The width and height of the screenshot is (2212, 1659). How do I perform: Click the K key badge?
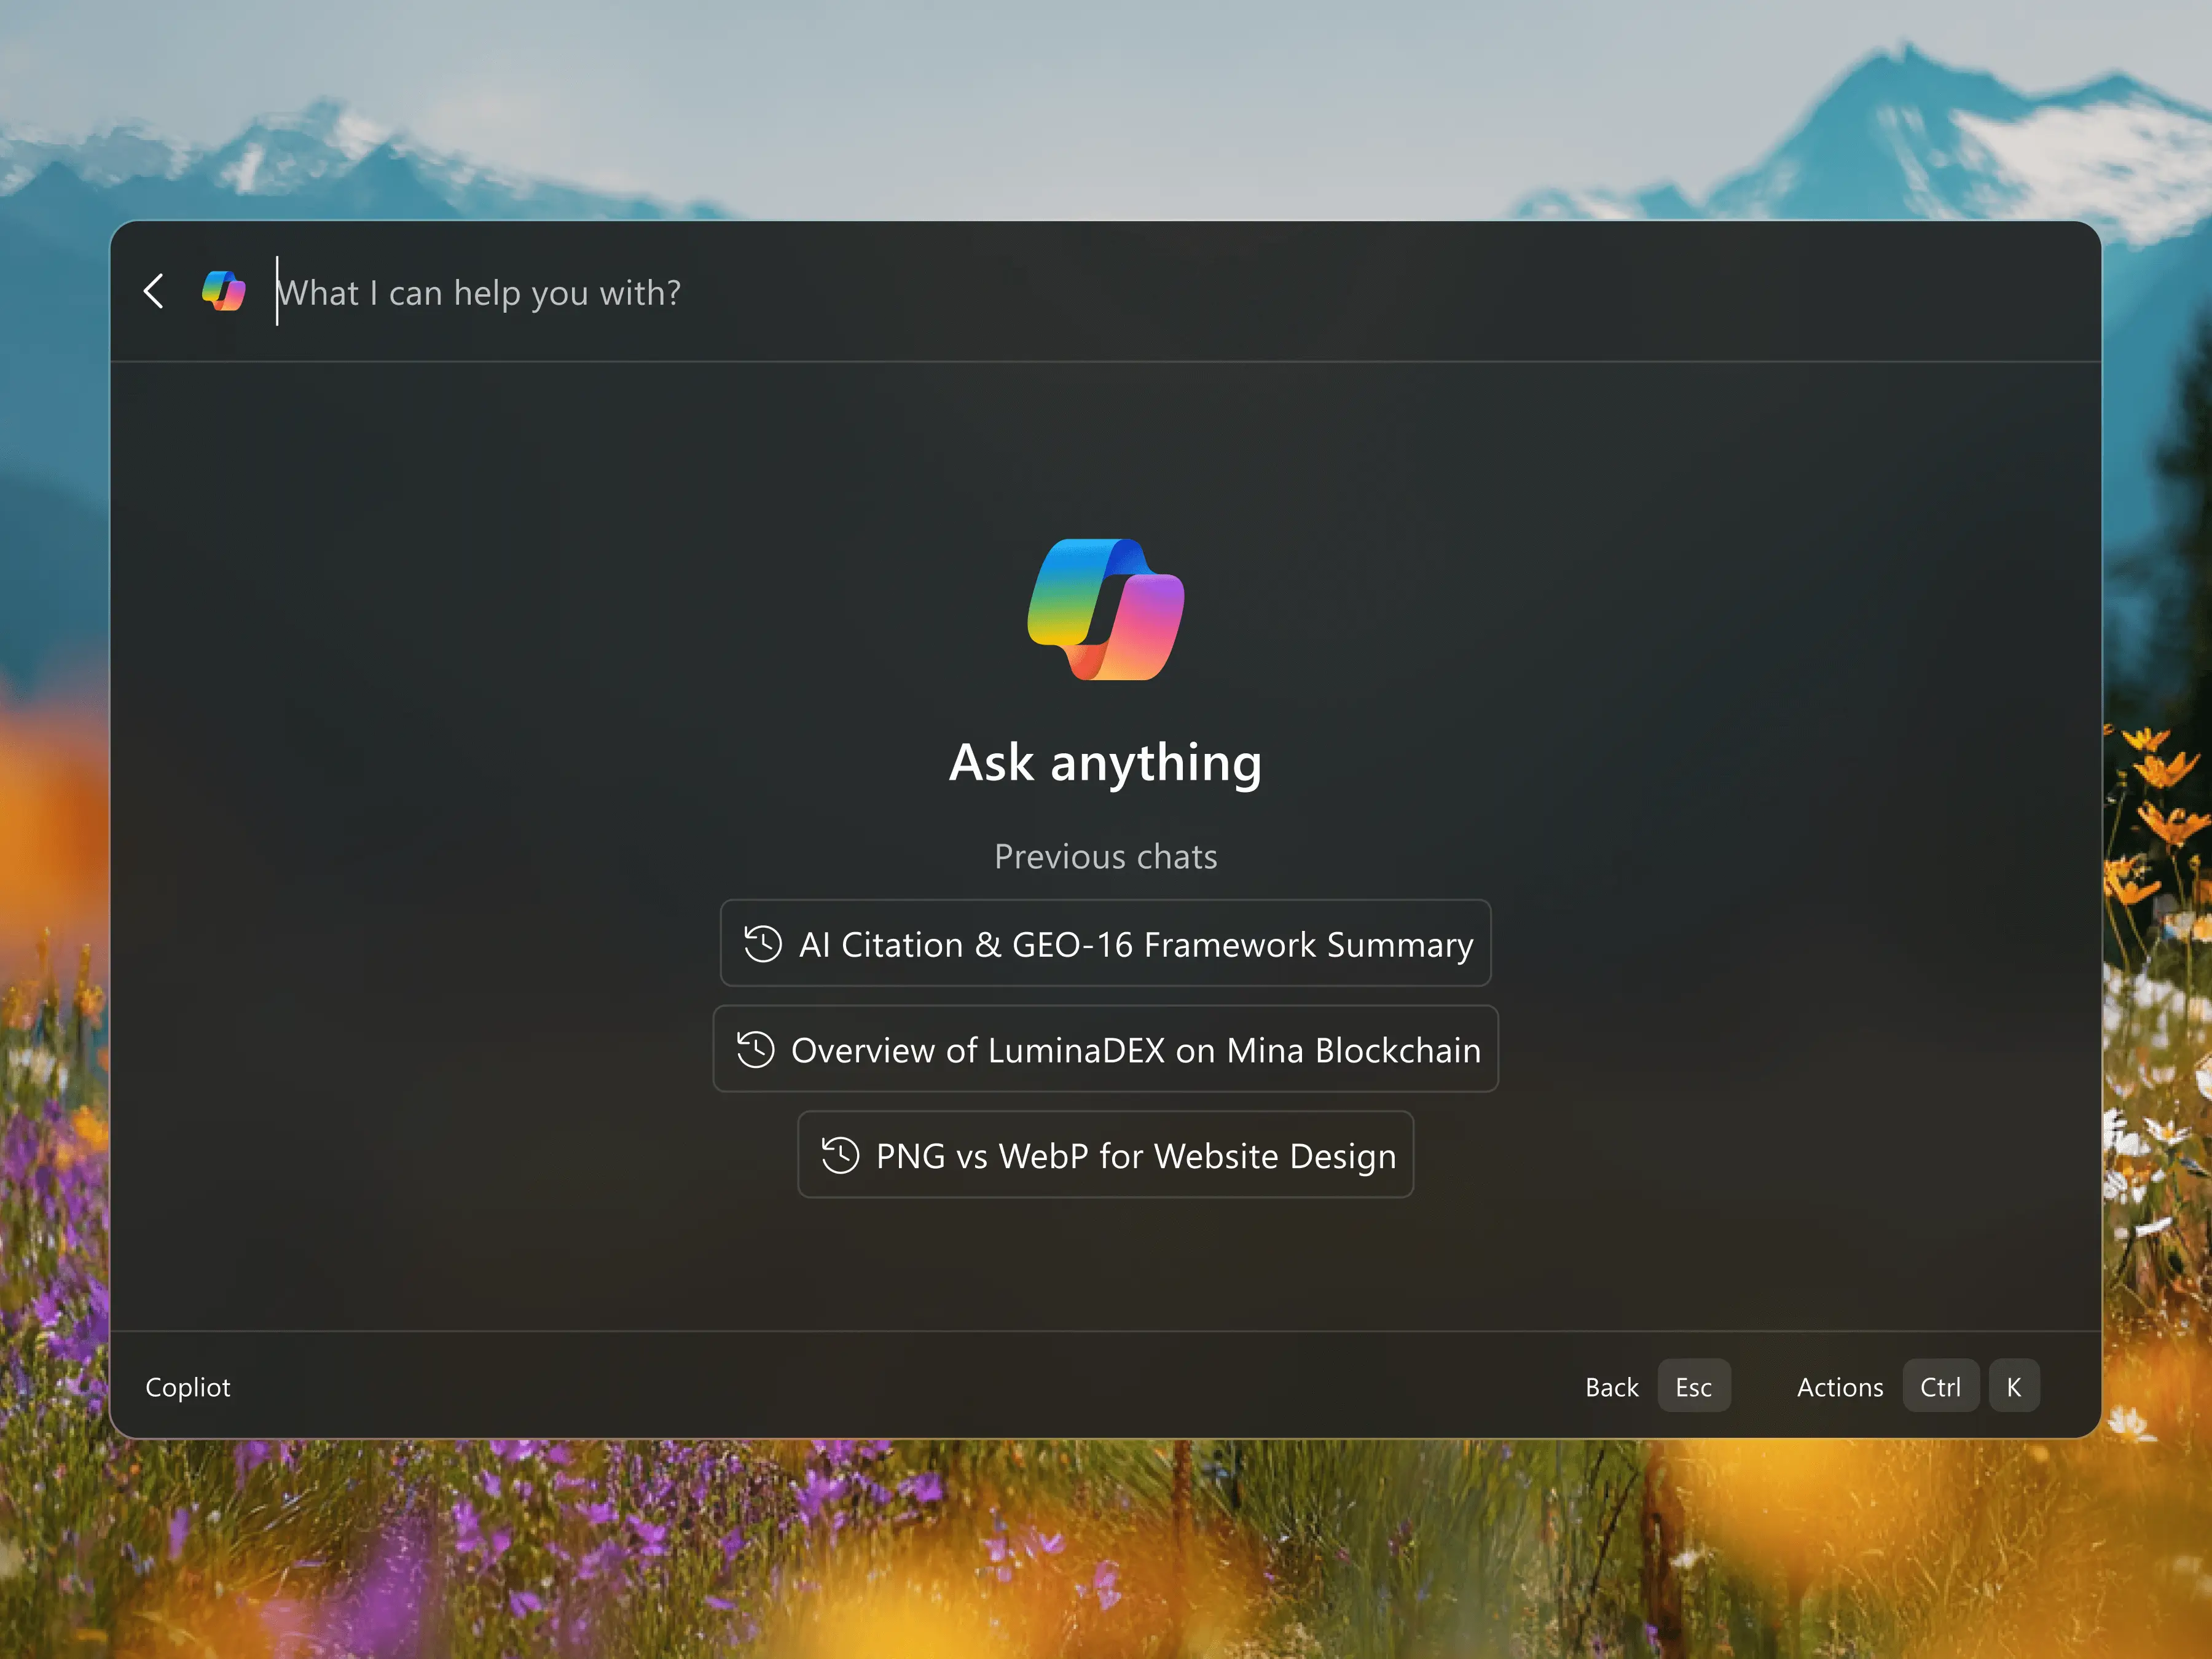[x=2013, y=1386]
